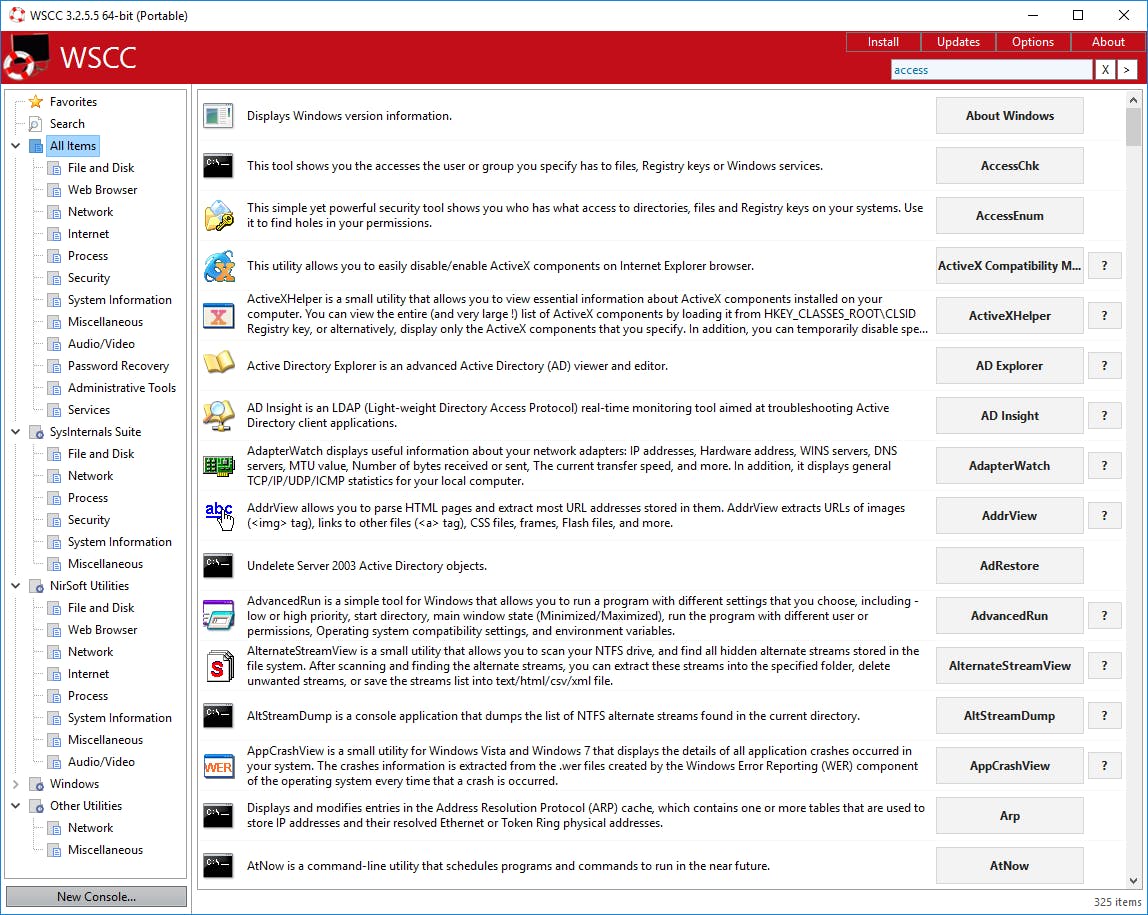
Task: Select System Information under All Items
Action: coord(119,300)
